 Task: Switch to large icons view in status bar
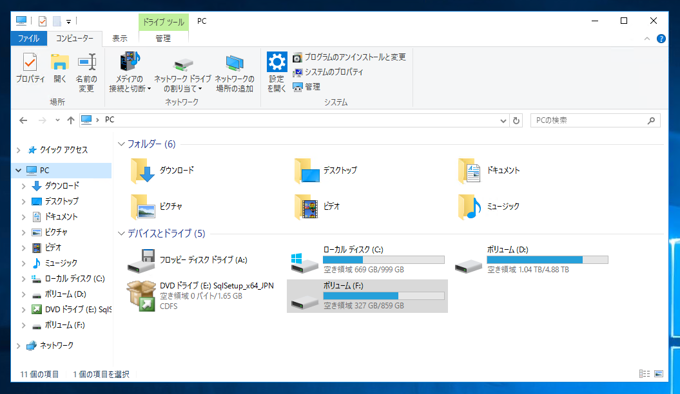[658, 374]
